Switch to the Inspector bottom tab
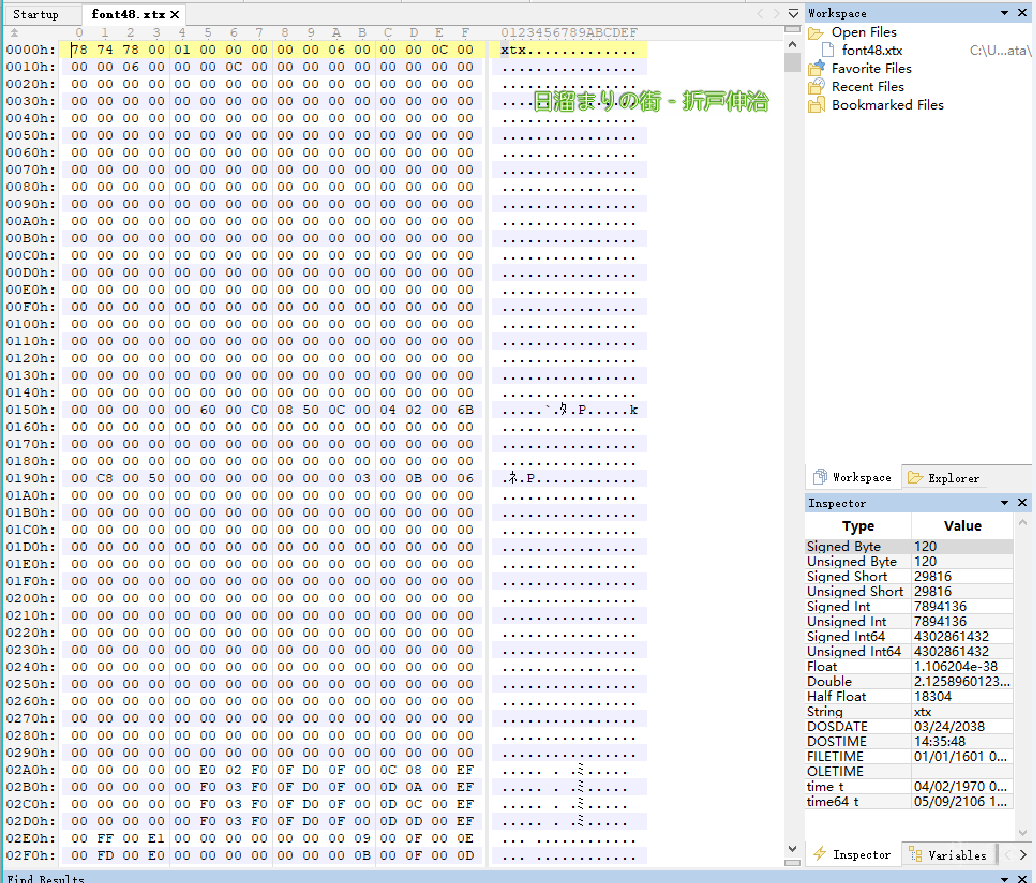Image resolution: width=1036 pixels, height=883 pixels. pyautogui.click(x=853, y=855)
